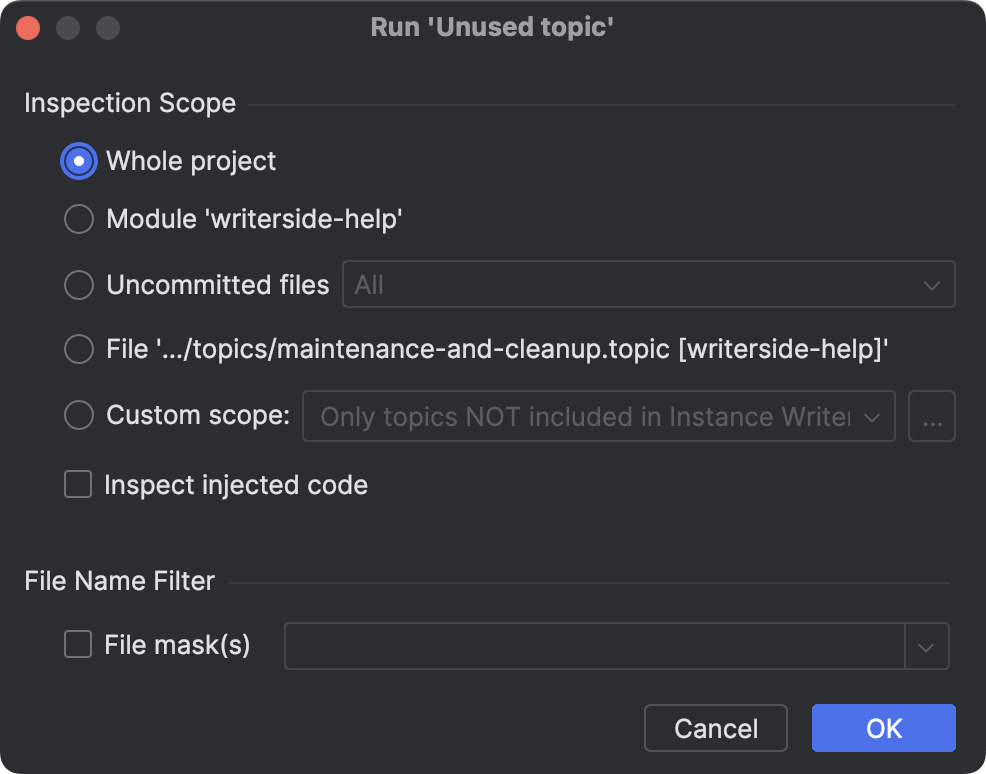Open the scope browser with ellipsis button
The height and width of the screenshot is (774, 986).
[x=931, y=416]
